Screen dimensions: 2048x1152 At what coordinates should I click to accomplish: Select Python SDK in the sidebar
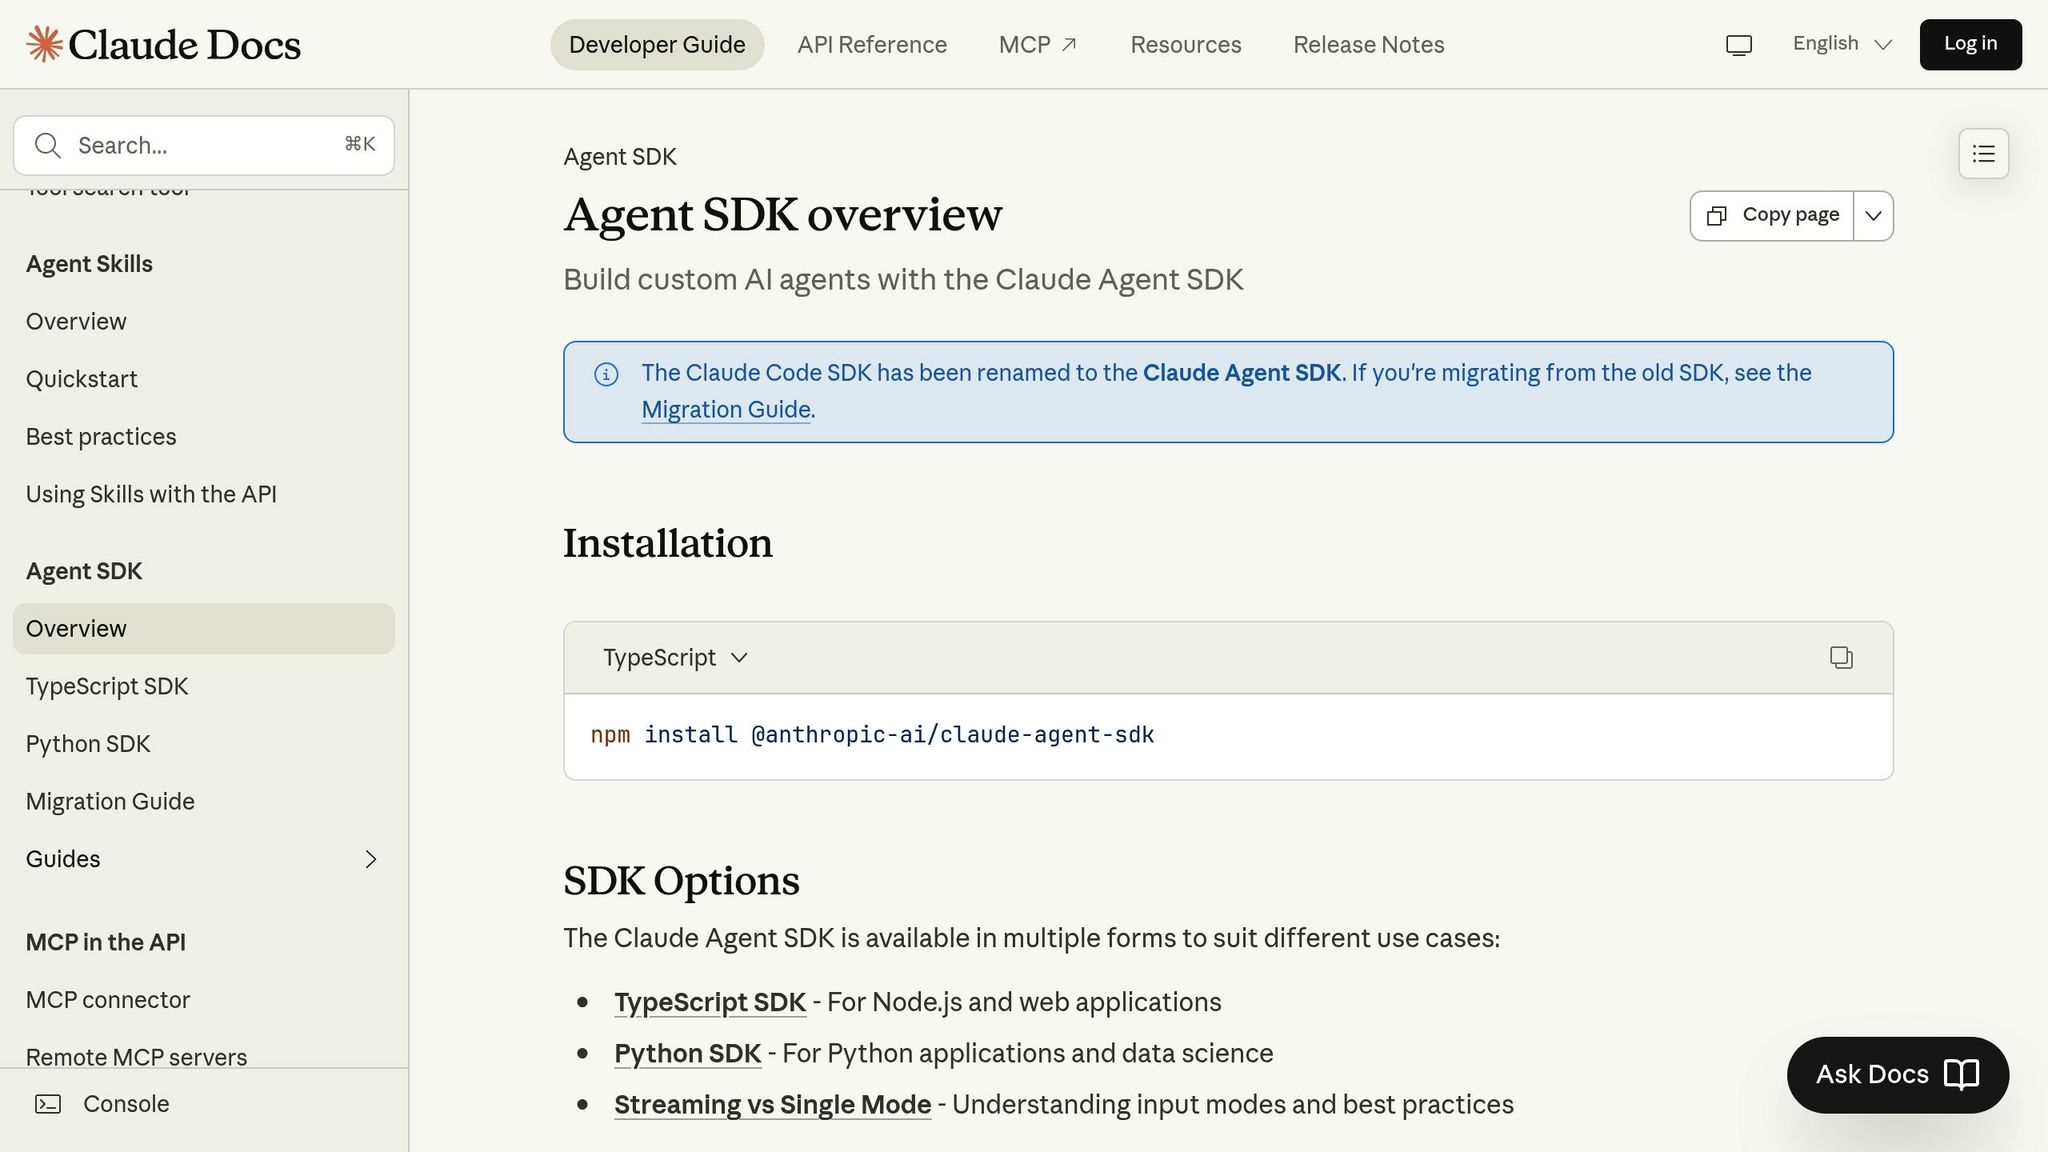pos(88,744)
